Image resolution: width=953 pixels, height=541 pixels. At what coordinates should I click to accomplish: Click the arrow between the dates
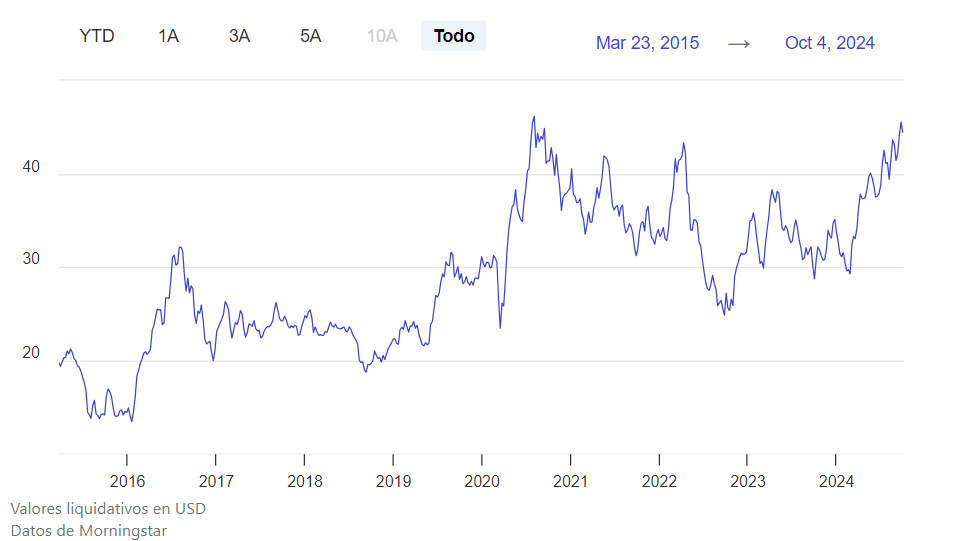tap(739, 43)
